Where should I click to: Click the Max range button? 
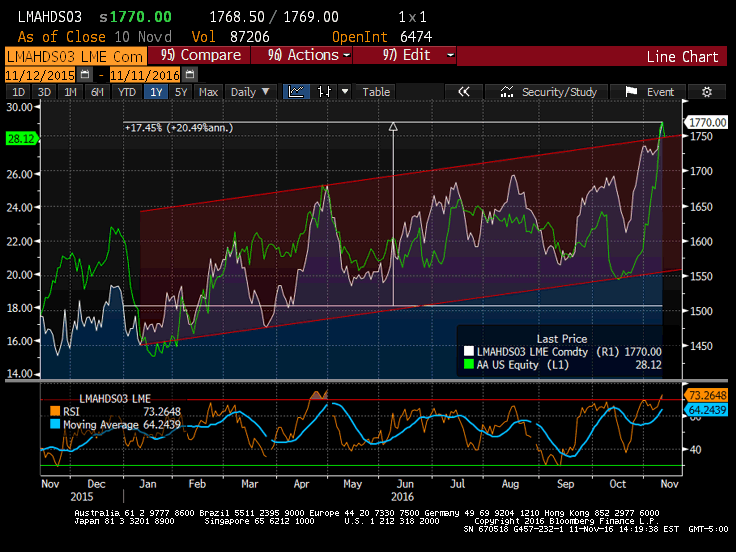point(208,92)
